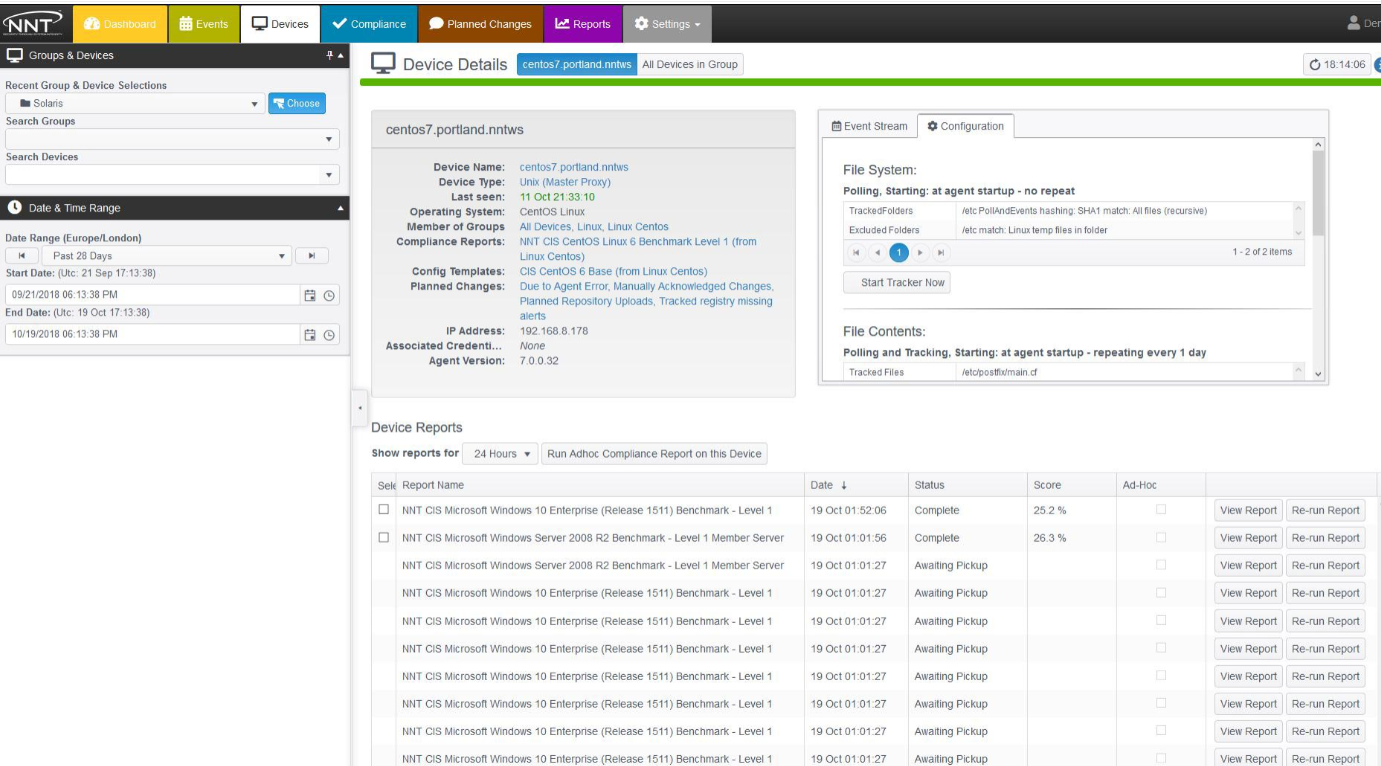Run Adhoc Compliance Report on this Device

[655, 454]
